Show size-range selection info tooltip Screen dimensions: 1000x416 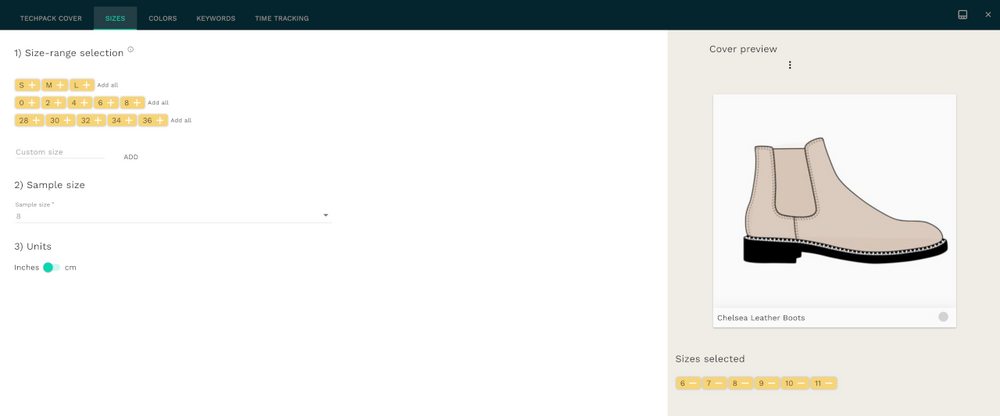(x=131, y=49)
